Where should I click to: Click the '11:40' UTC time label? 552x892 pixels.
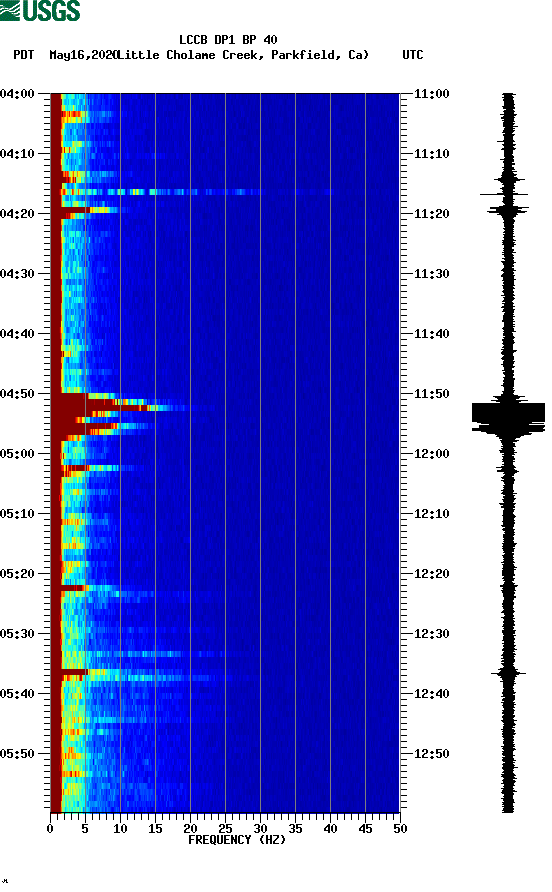431,334
